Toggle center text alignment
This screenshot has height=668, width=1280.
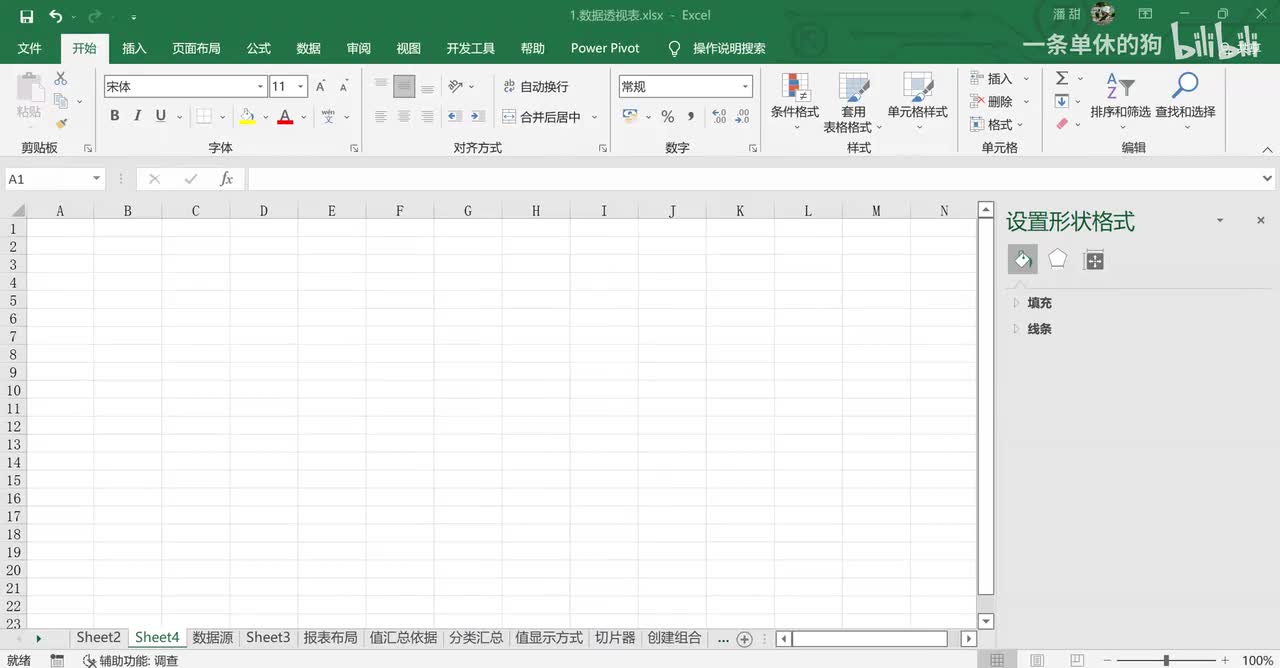coord(404,117)
